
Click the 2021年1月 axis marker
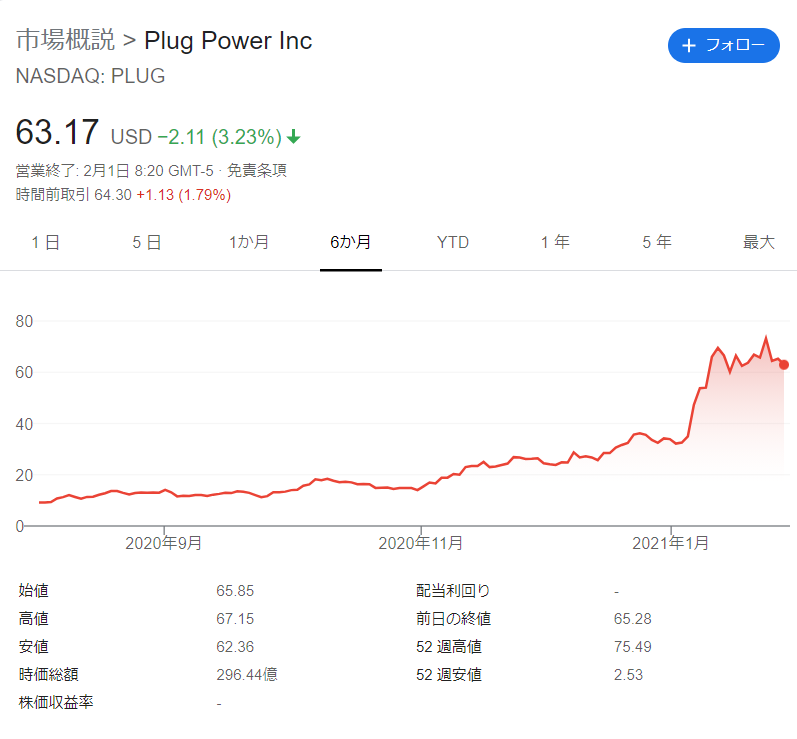coord(671,543)
